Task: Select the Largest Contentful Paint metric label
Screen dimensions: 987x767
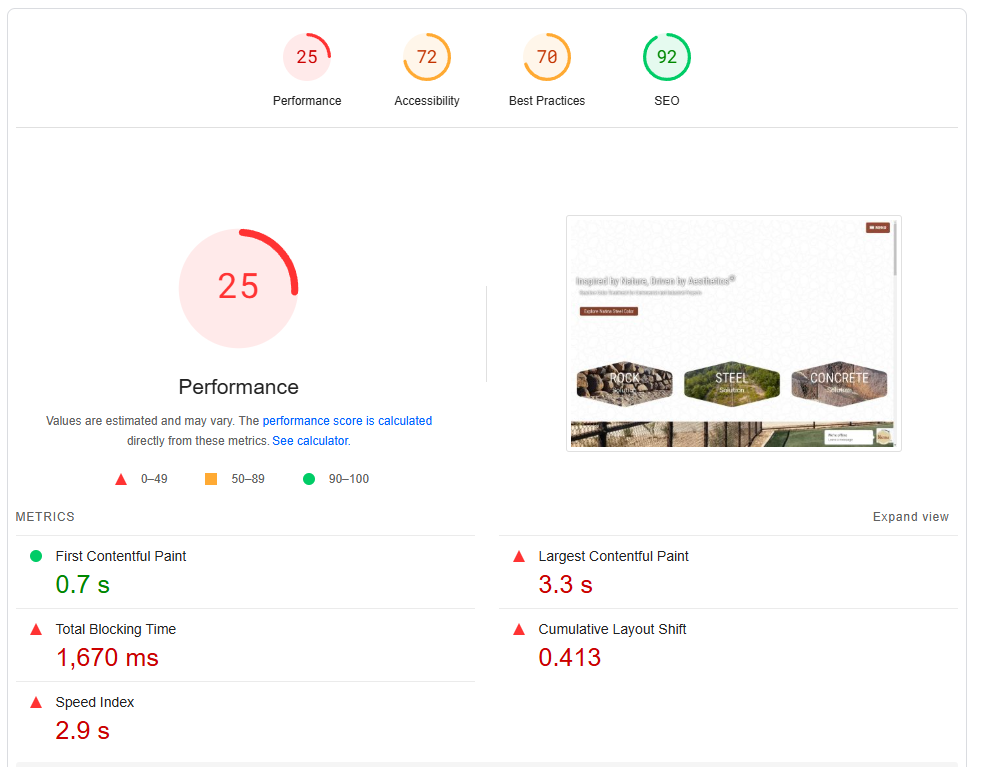Action: [x=613, y=556]
